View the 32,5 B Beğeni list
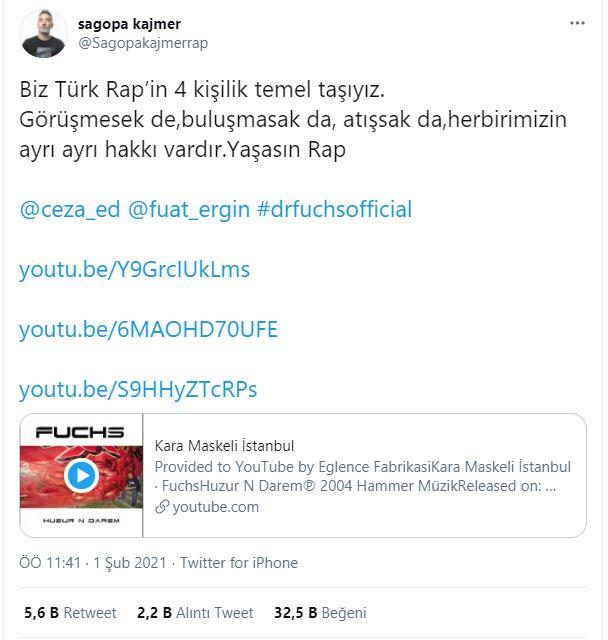 pyautogui.click(x=320, y=613)
